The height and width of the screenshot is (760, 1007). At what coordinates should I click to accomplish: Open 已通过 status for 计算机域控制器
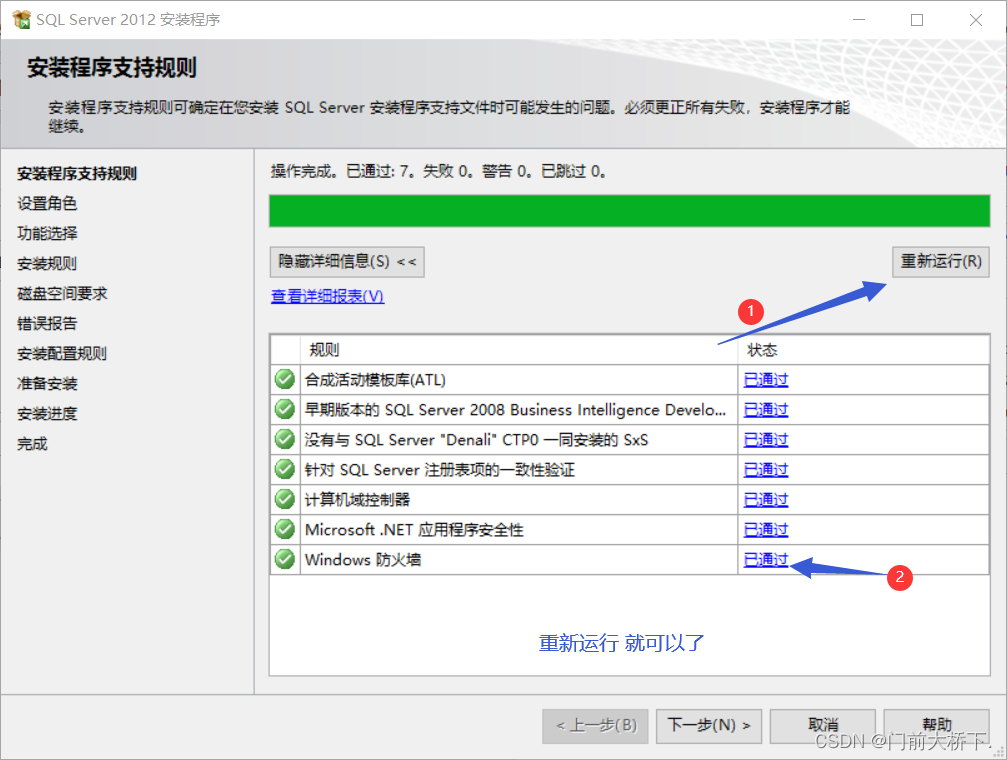pyautogui.click(x=766, y=500)
